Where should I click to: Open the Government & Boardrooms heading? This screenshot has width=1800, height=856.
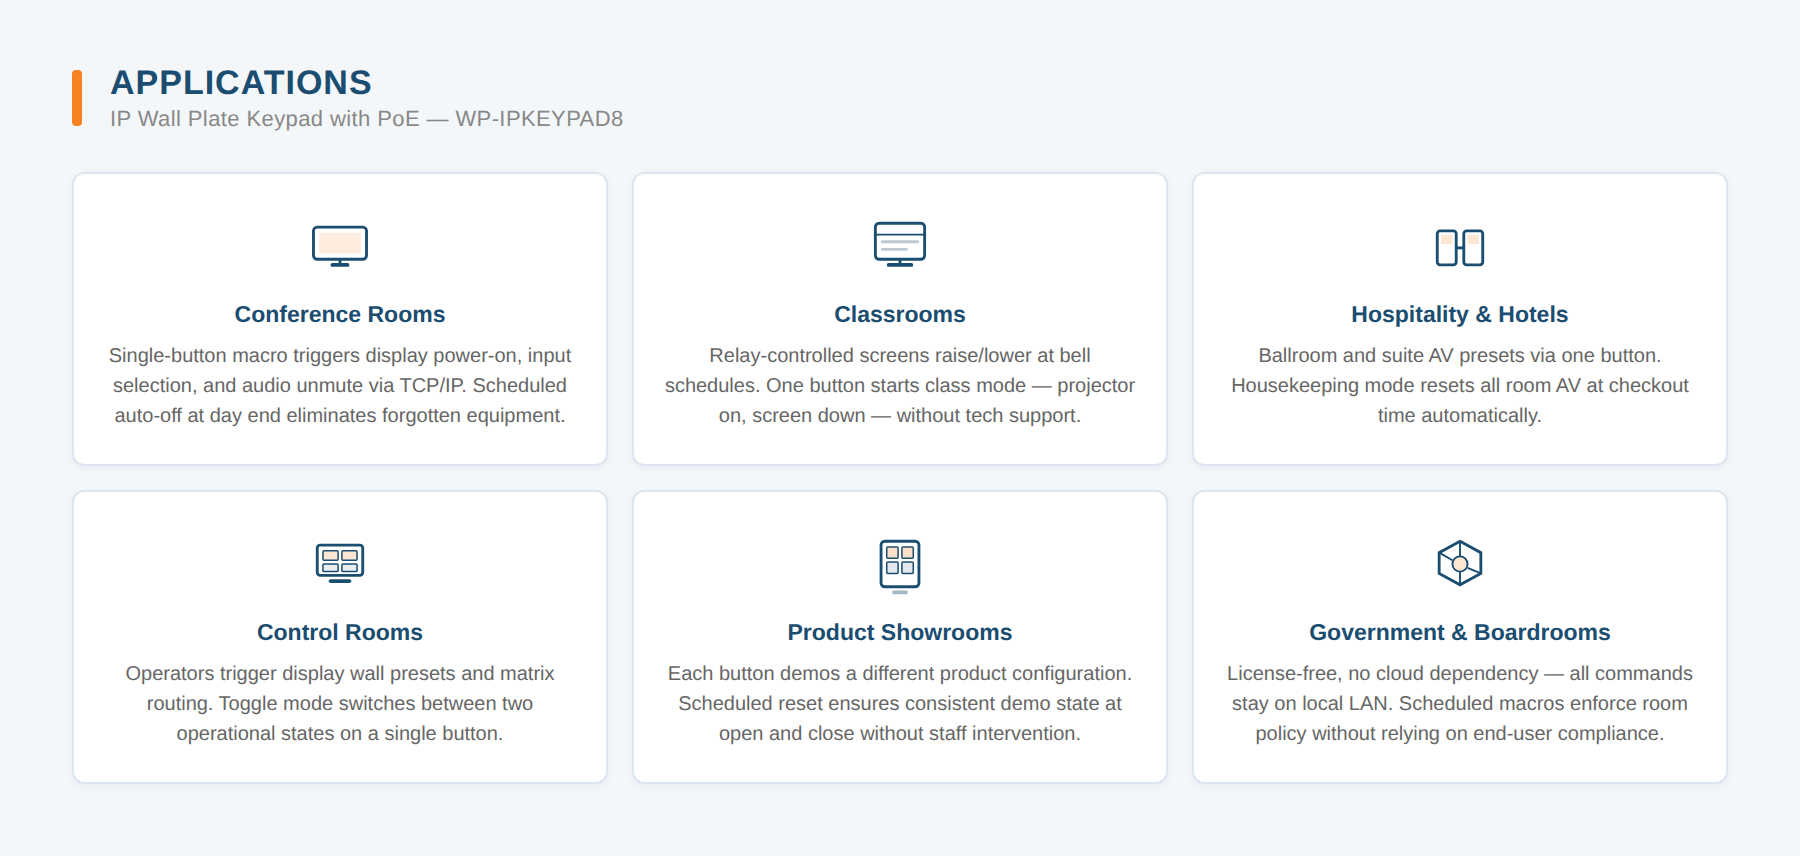pyautogui.click(x=1460, y=632)
